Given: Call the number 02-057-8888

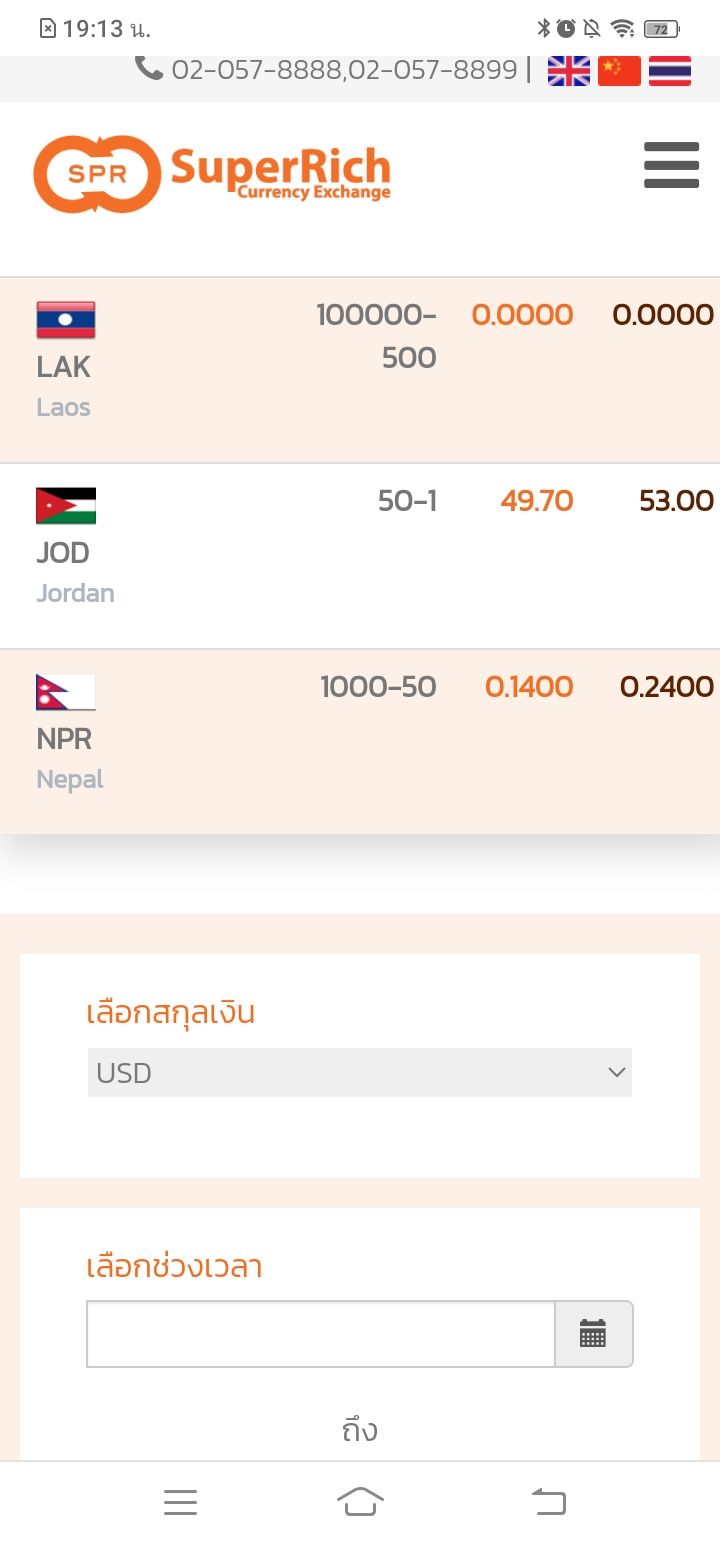Looking at the screenshot, I should (258, 69).
